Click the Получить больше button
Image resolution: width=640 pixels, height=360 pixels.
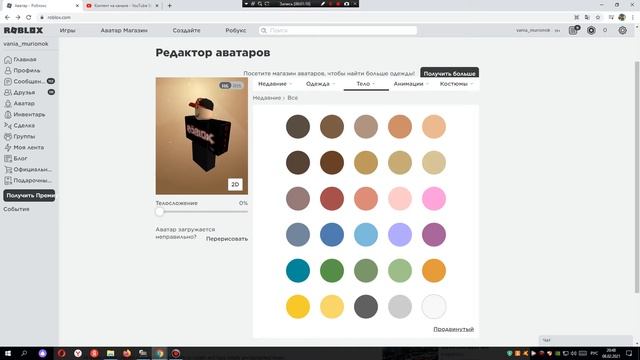tap(449, 73)
